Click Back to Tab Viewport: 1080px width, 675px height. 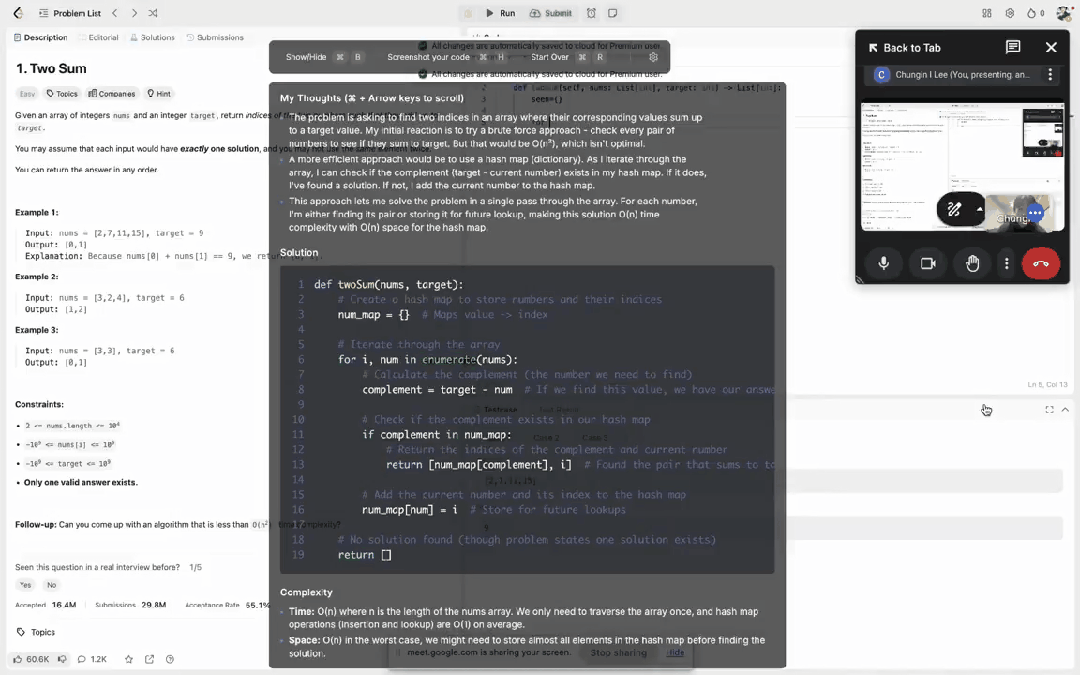coord(904,48)
